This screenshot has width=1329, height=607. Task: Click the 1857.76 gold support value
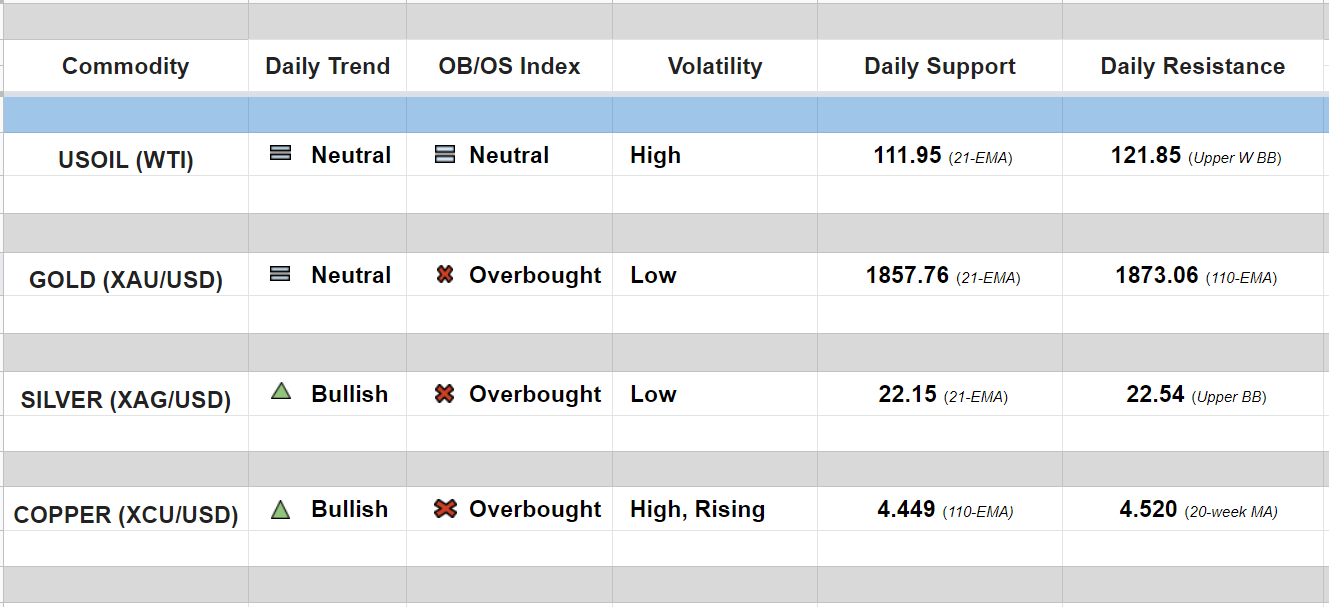tap(907, 275)
